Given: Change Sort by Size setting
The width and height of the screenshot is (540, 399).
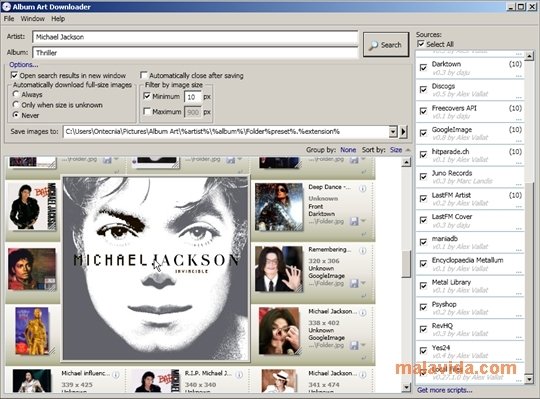Looking at the screenshot, I should tap(396, 150).
